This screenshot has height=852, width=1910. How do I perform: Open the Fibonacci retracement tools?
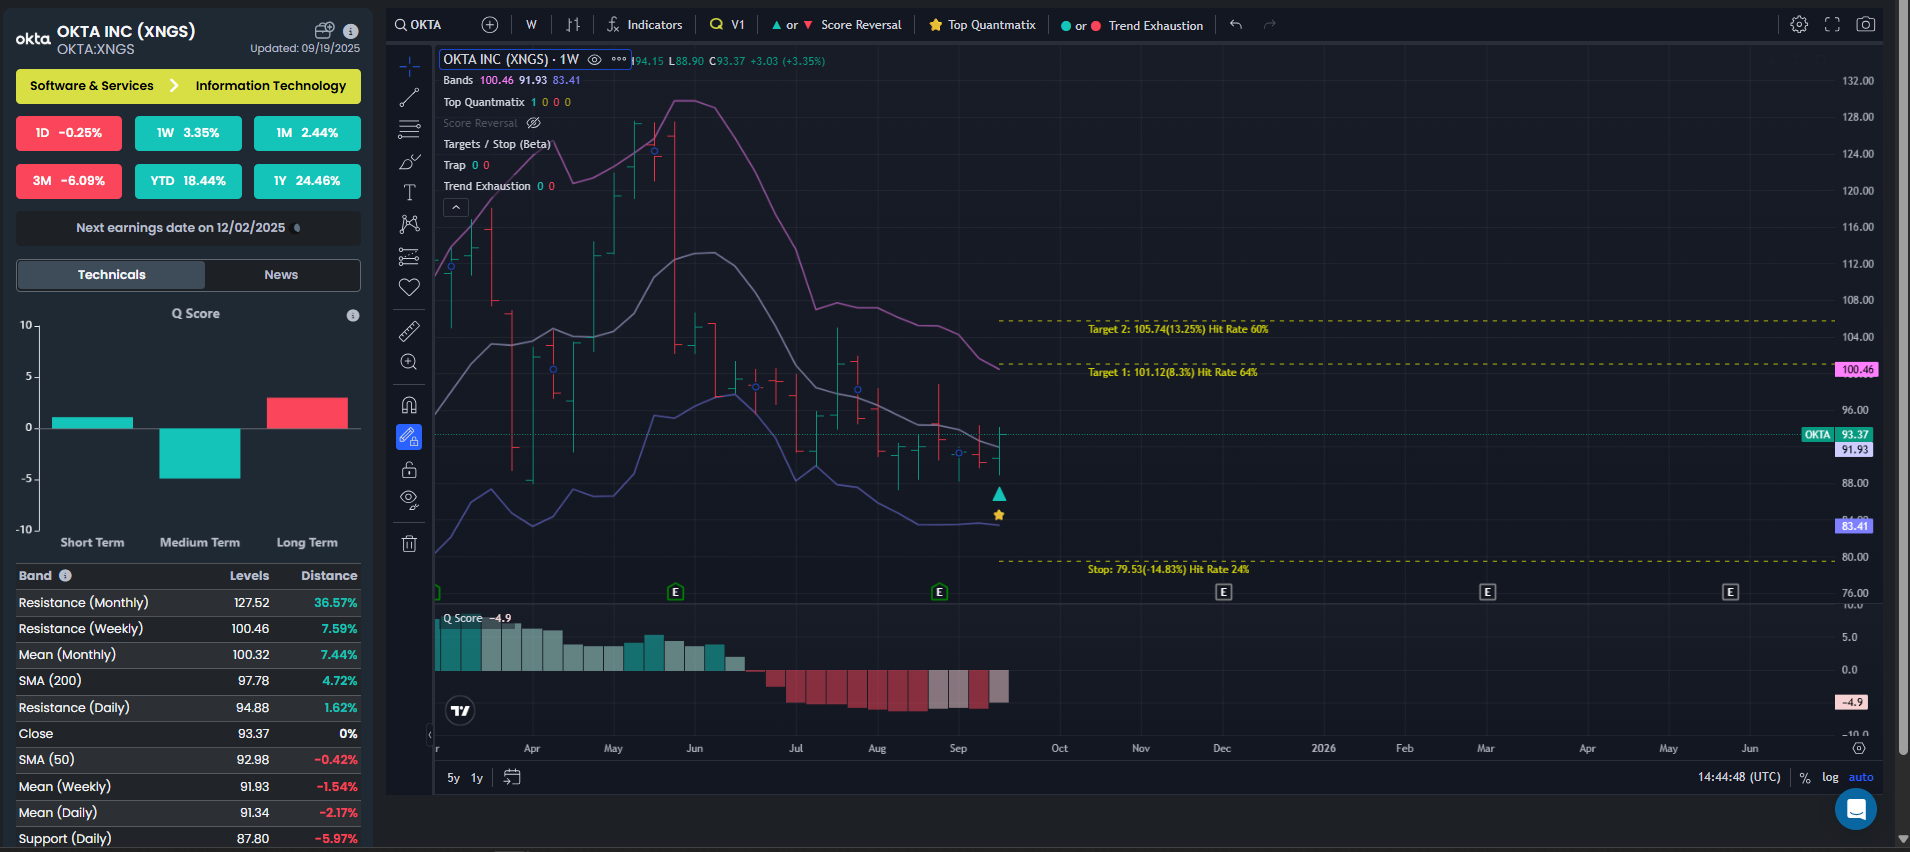click(x=409, y=129)
